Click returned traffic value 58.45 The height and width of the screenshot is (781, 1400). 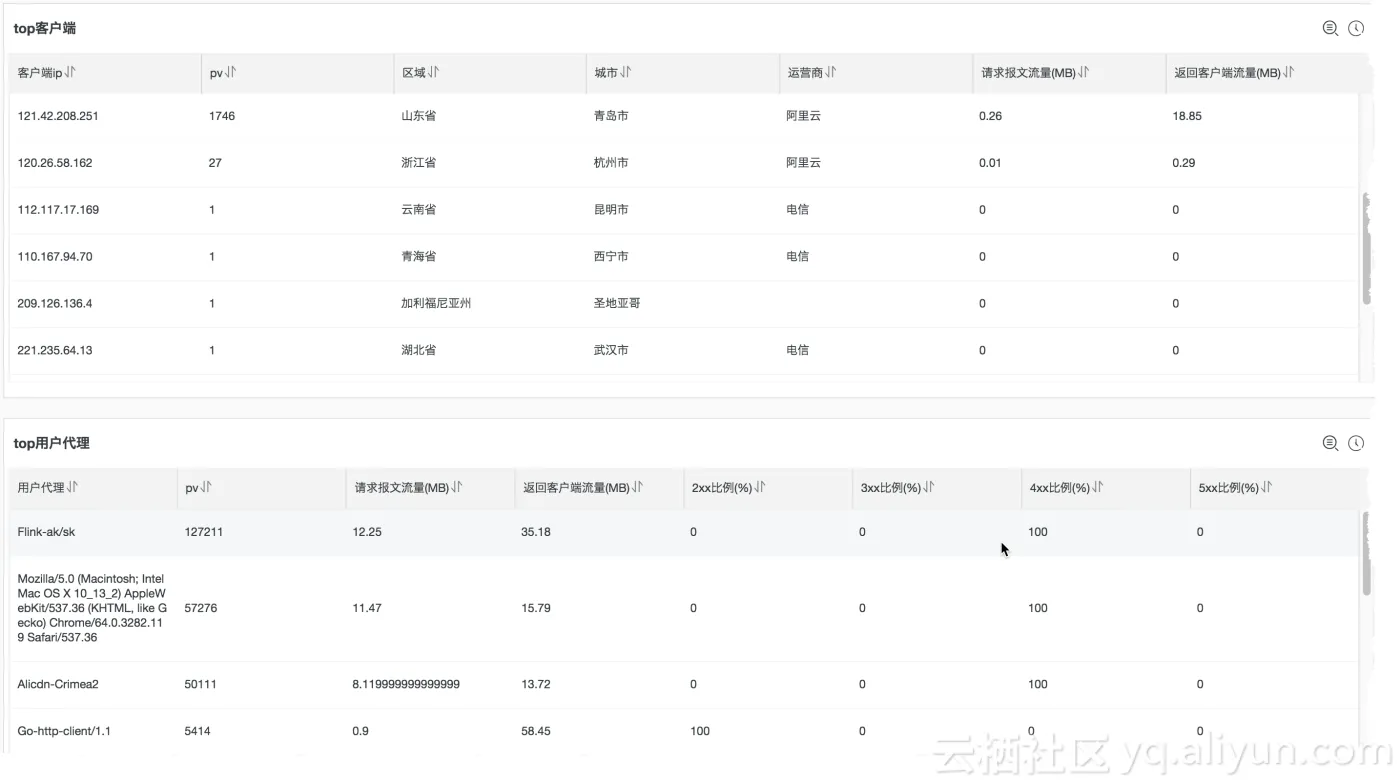point(536,732)
